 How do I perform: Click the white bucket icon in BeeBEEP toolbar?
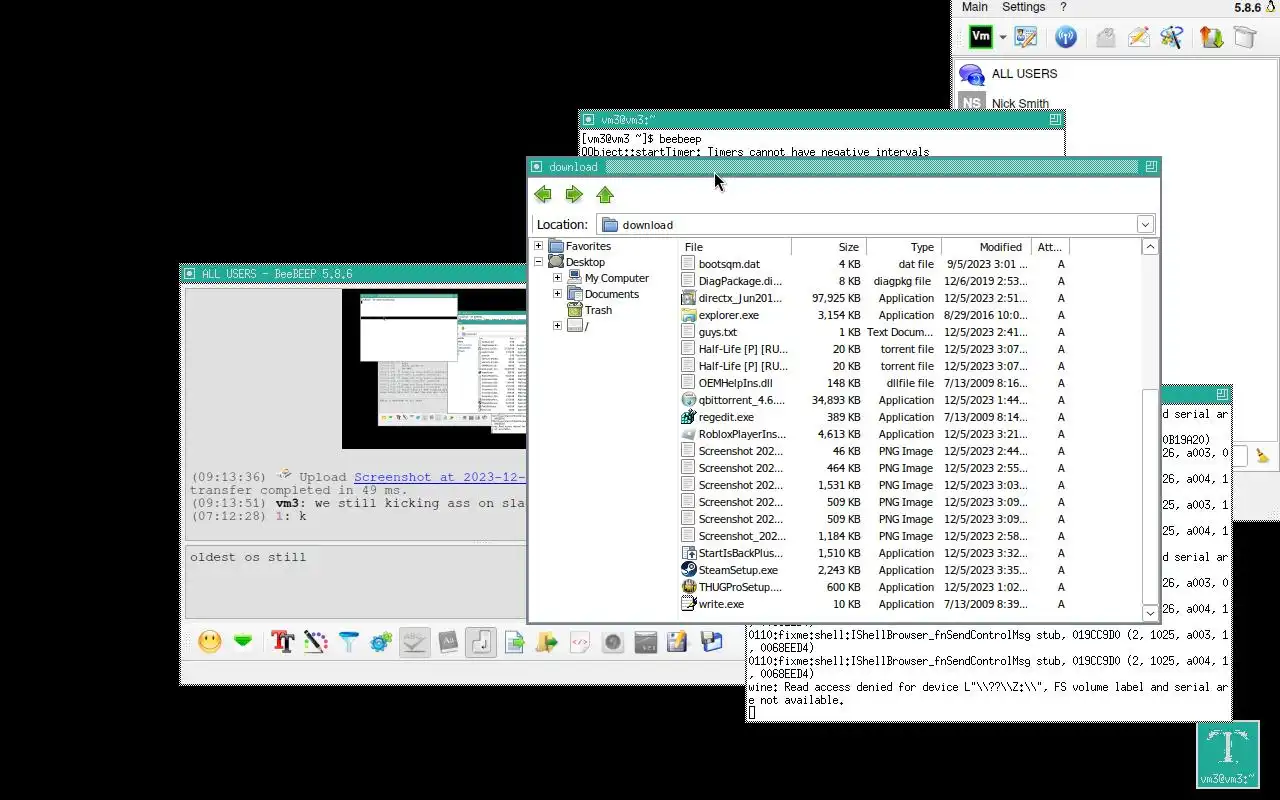click(1245, 37)
